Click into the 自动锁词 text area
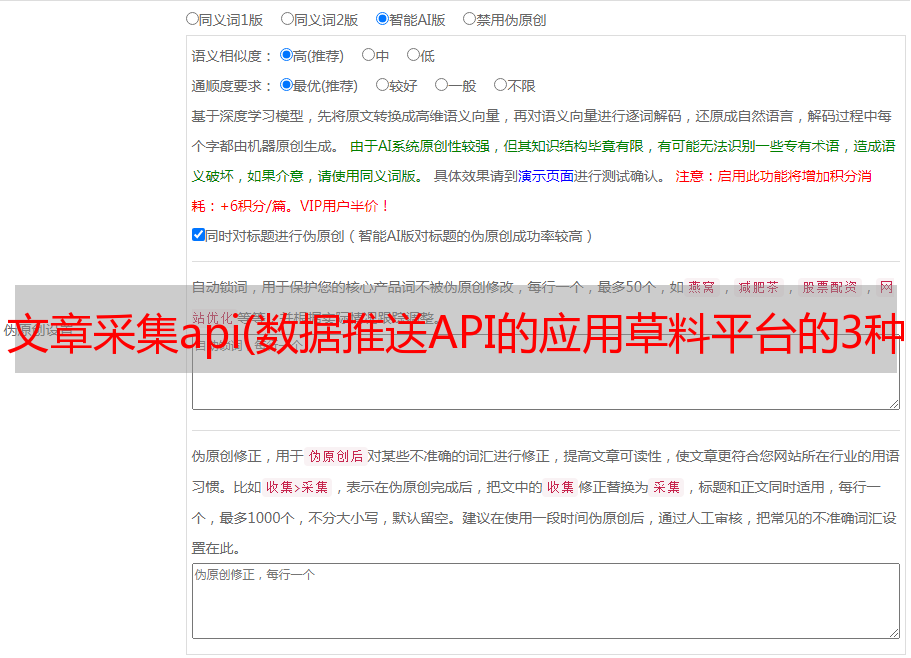Viewport: 911px width, 658px height. pos(545,390)
